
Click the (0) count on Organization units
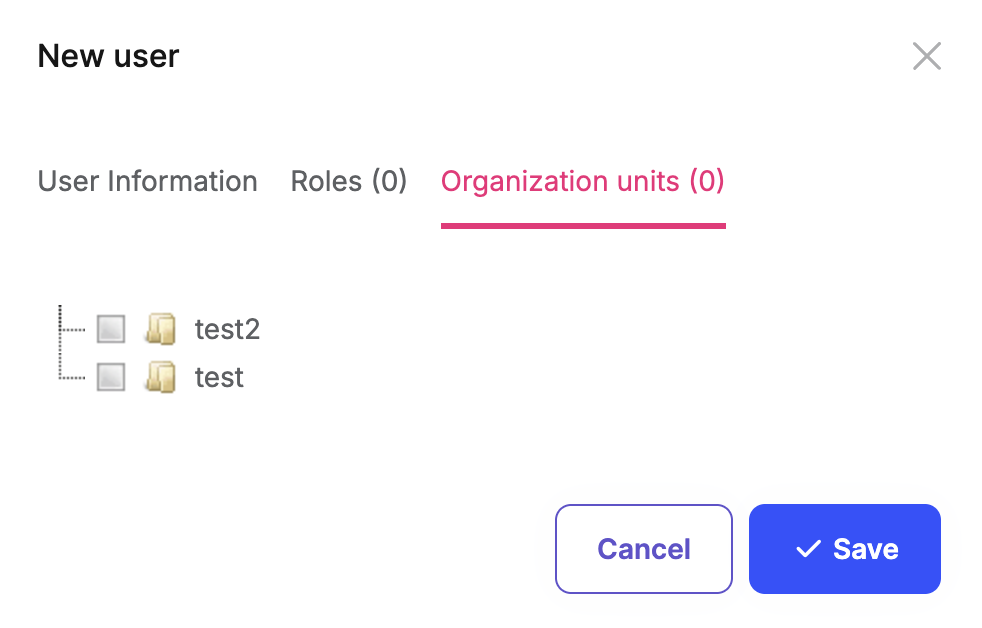click(x=706, y=181)
